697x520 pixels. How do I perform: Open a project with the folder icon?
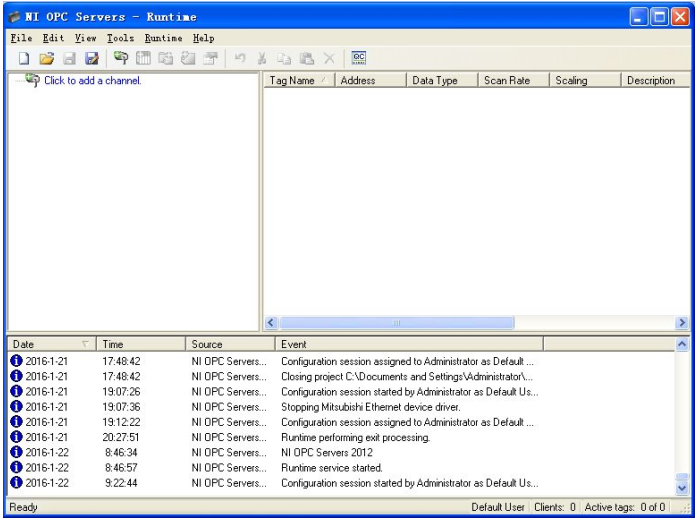(x=46, y=58)
